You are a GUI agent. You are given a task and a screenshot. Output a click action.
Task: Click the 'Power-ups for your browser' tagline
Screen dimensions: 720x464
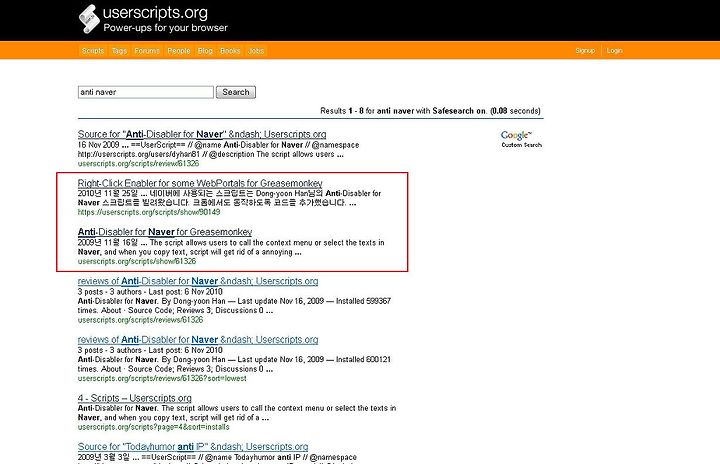click(x=165, y=28)
